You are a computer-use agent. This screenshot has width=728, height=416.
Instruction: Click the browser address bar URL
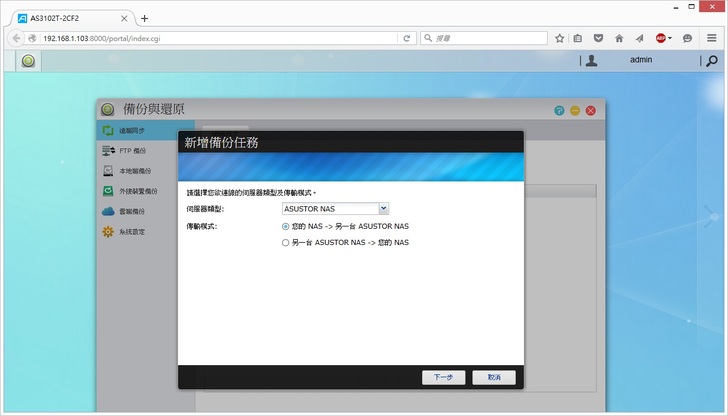pyautogui.click(x=200, y=38)
